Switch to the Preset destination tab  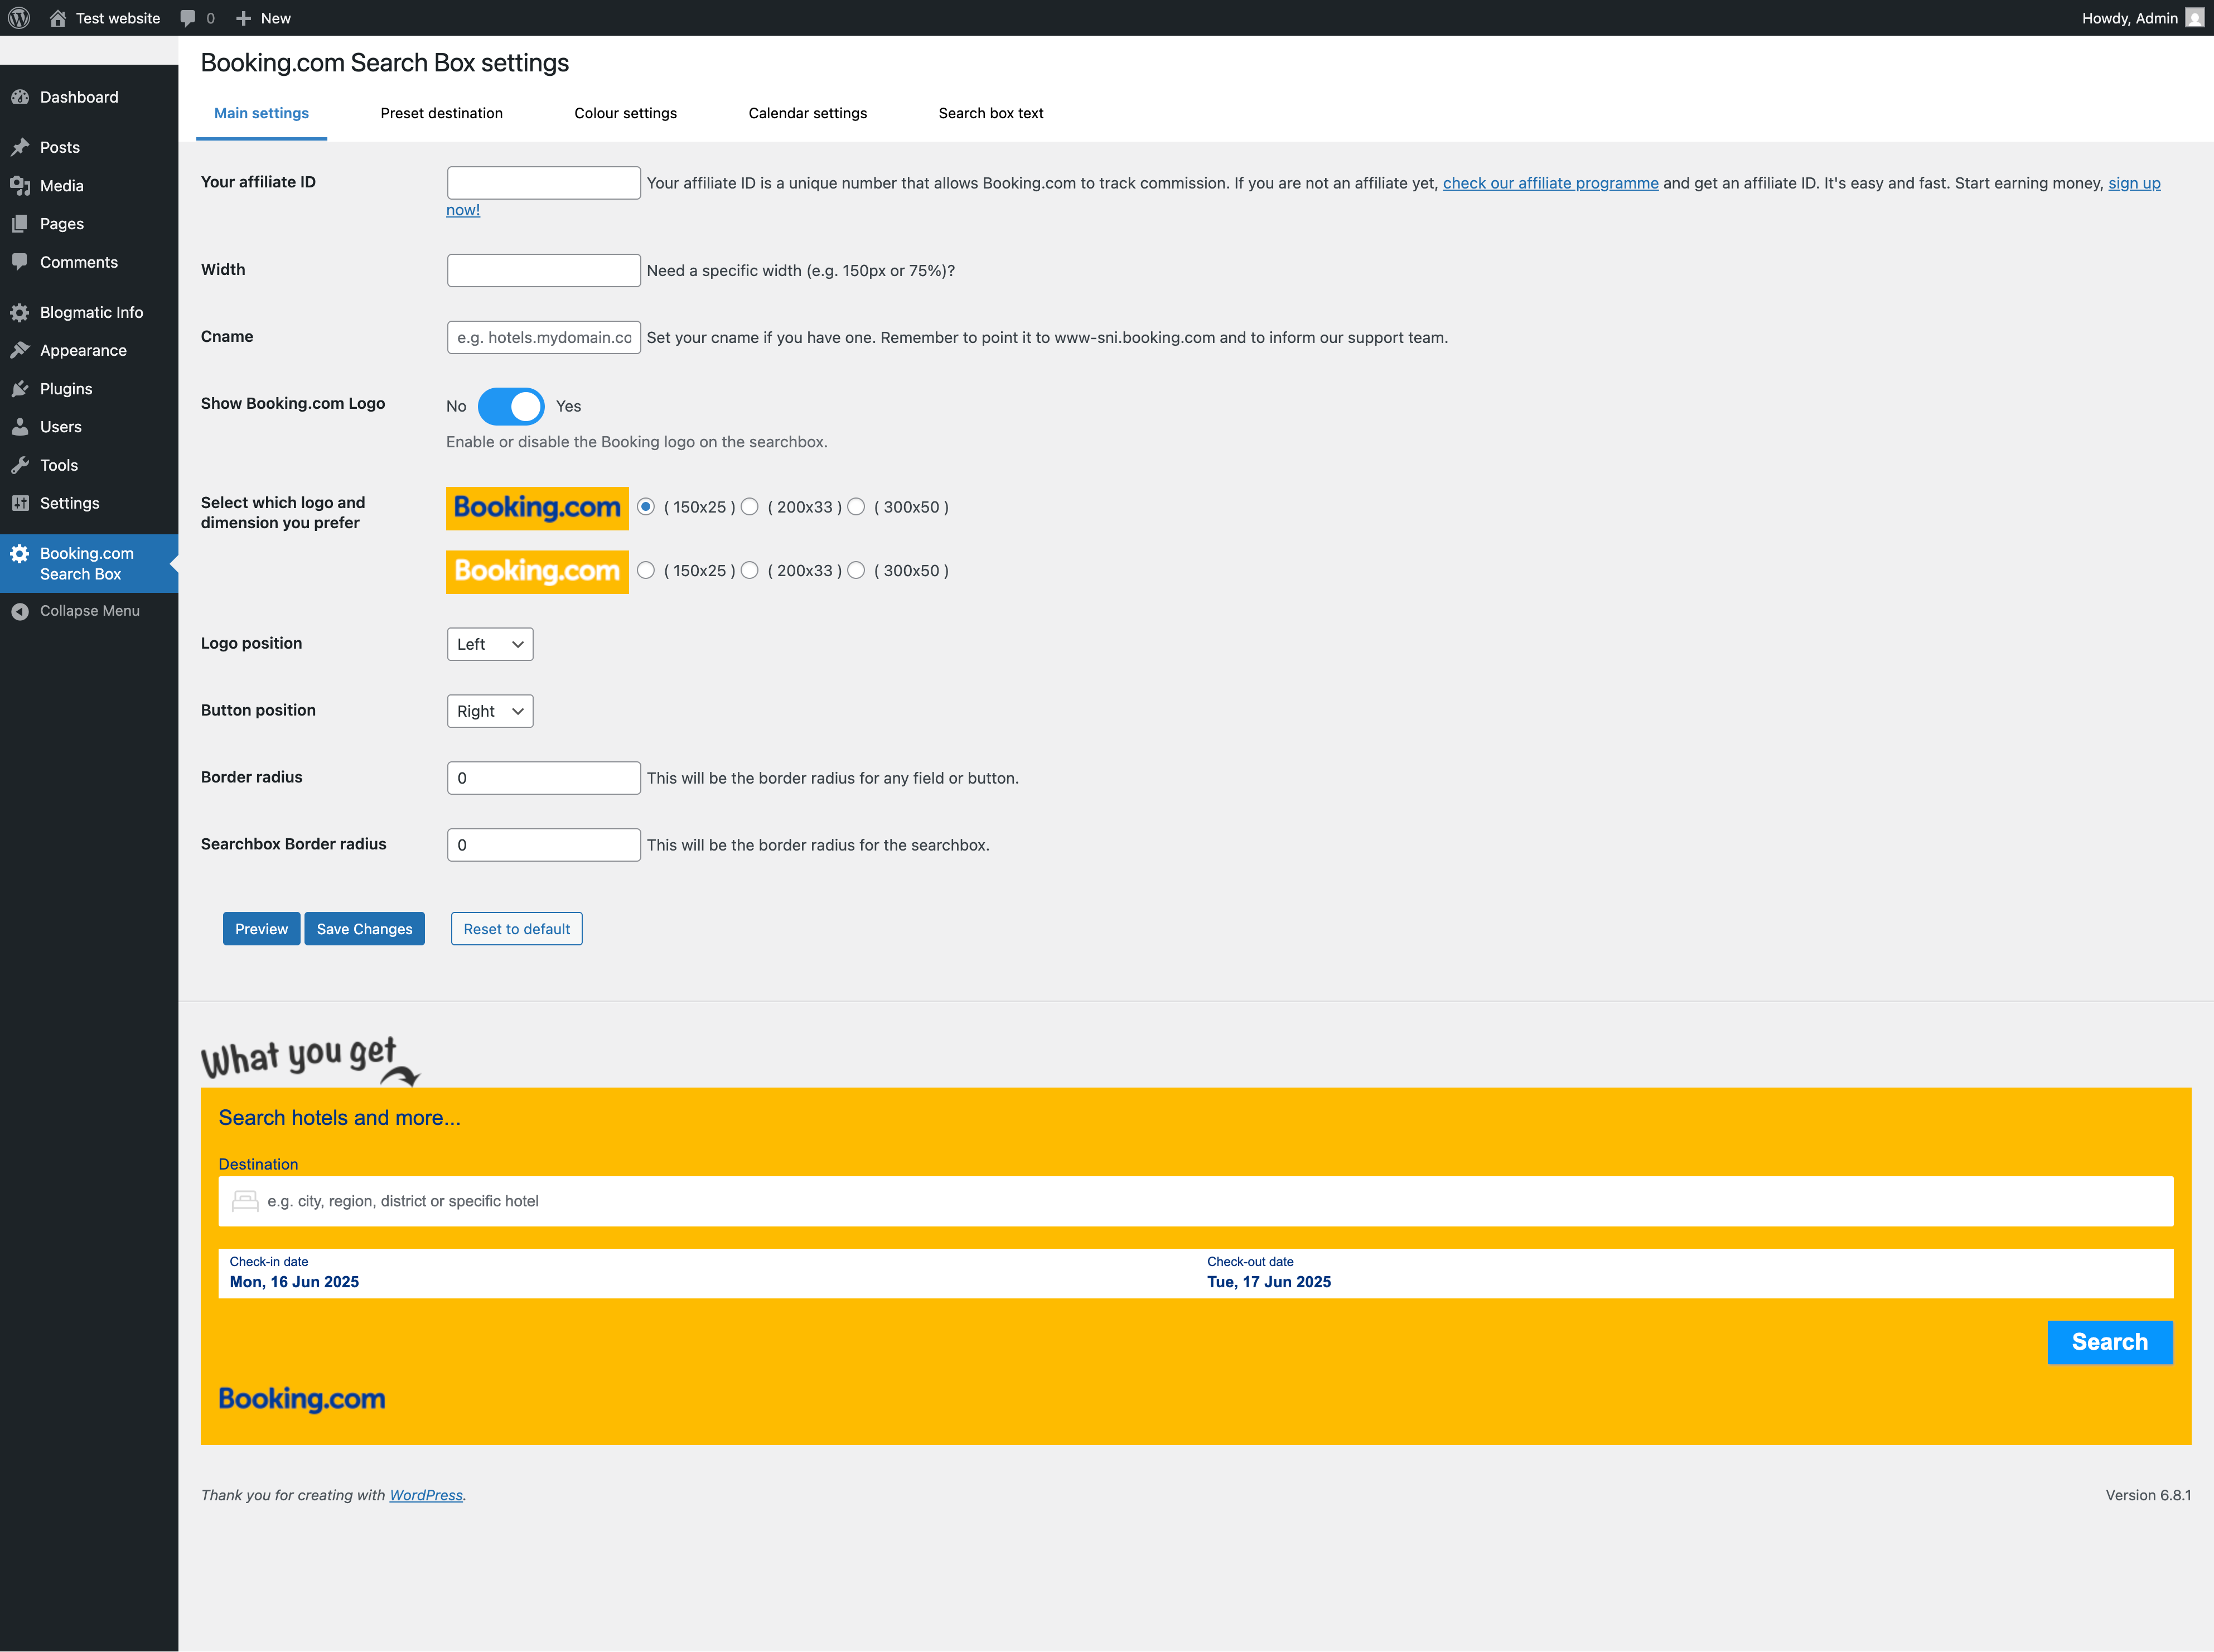pos(441,113)
